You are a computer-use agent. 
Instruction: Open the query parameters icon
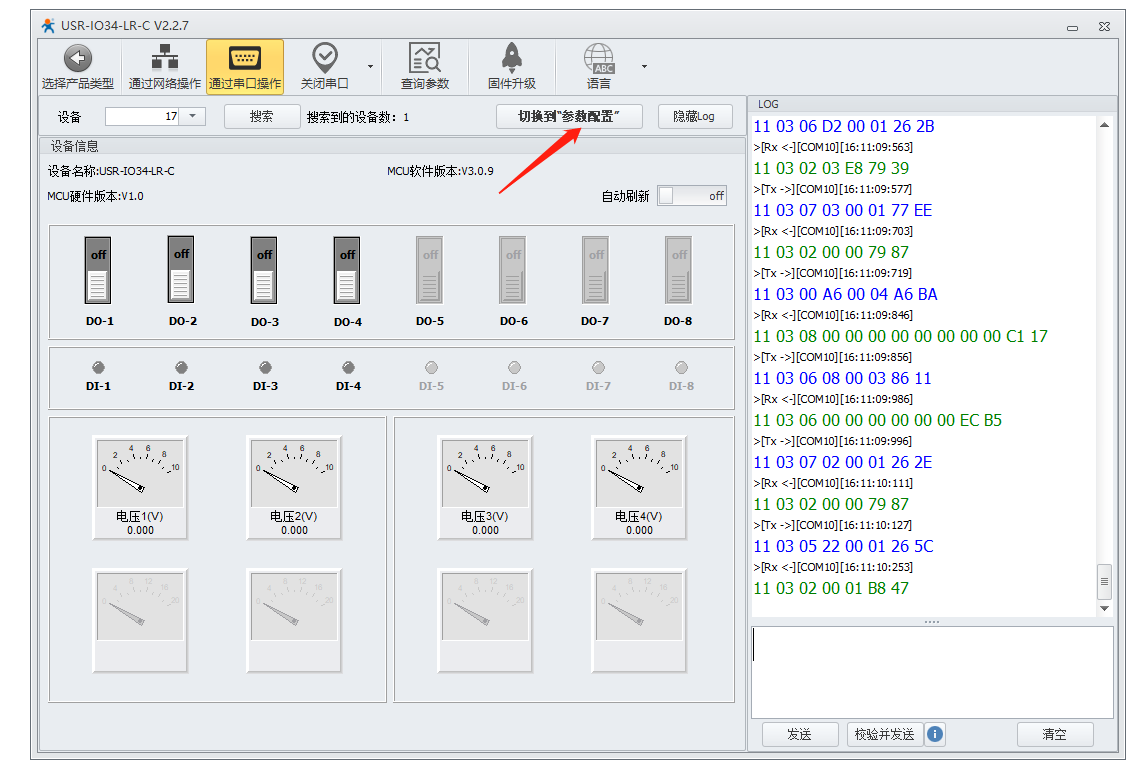click(x=425, y=58)
